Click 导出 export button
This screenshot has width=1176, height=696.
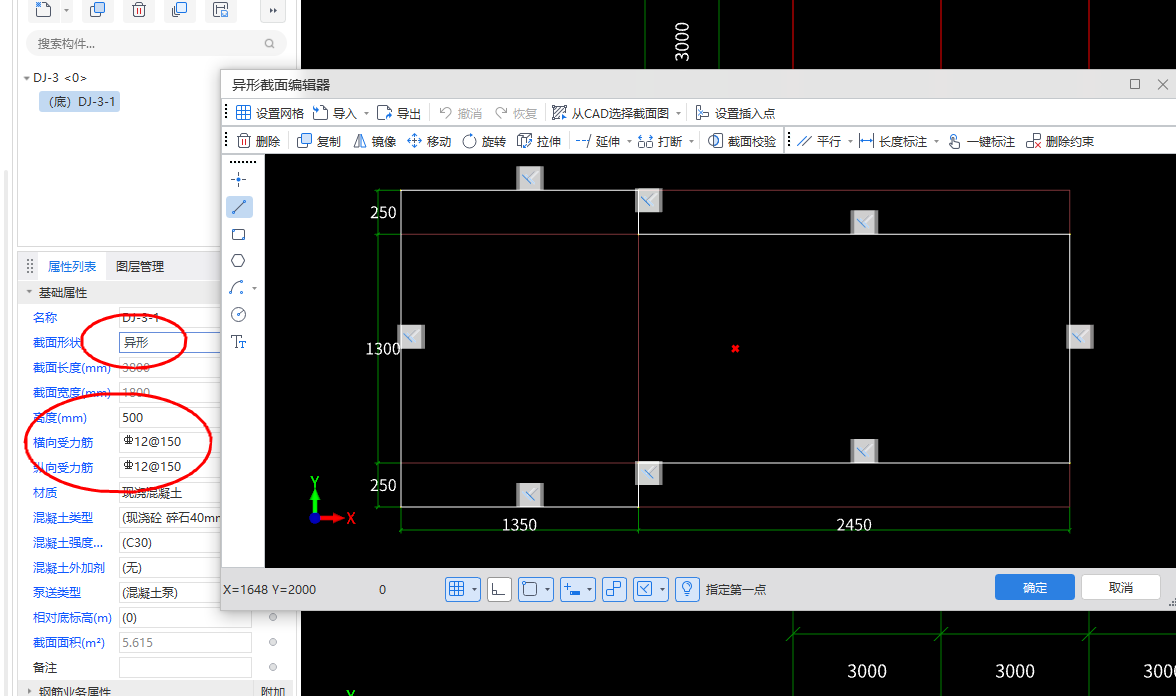tap(399, 113)
